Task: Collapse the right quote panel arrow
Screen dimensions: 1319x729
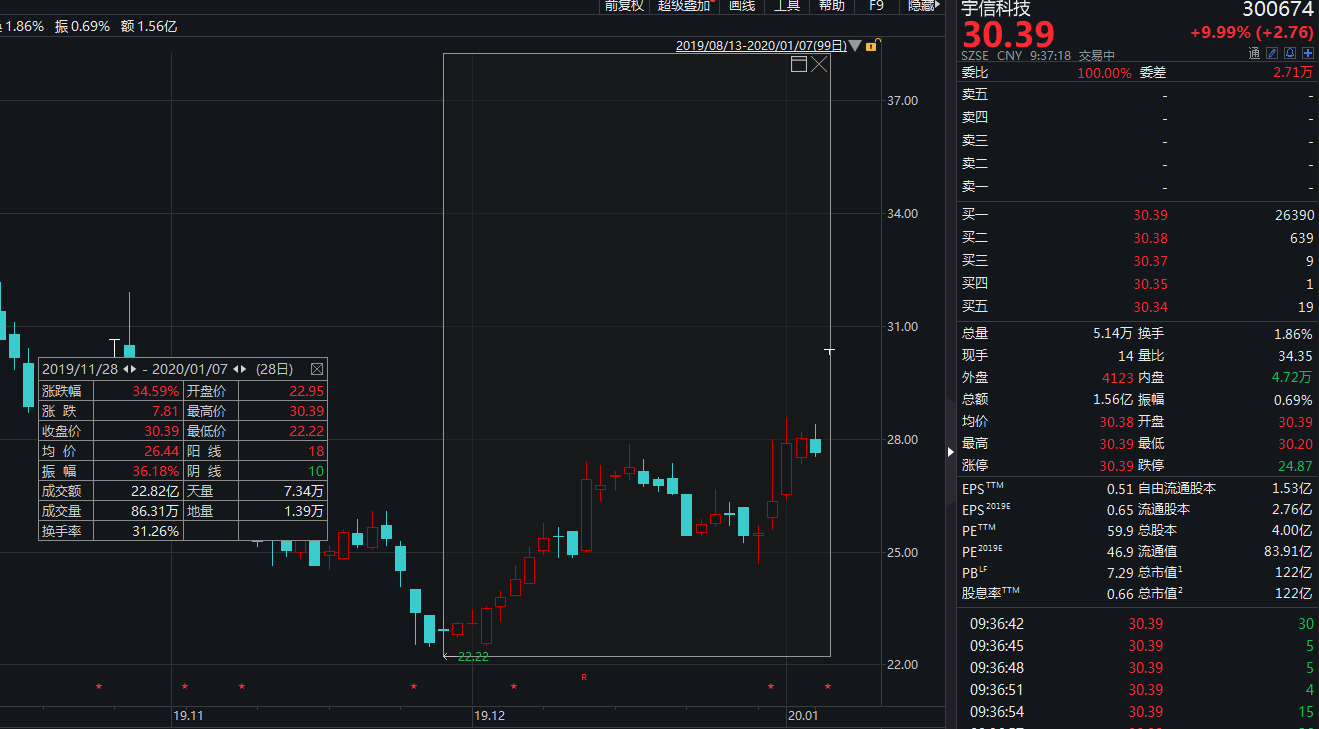Action: click(950, 452)
